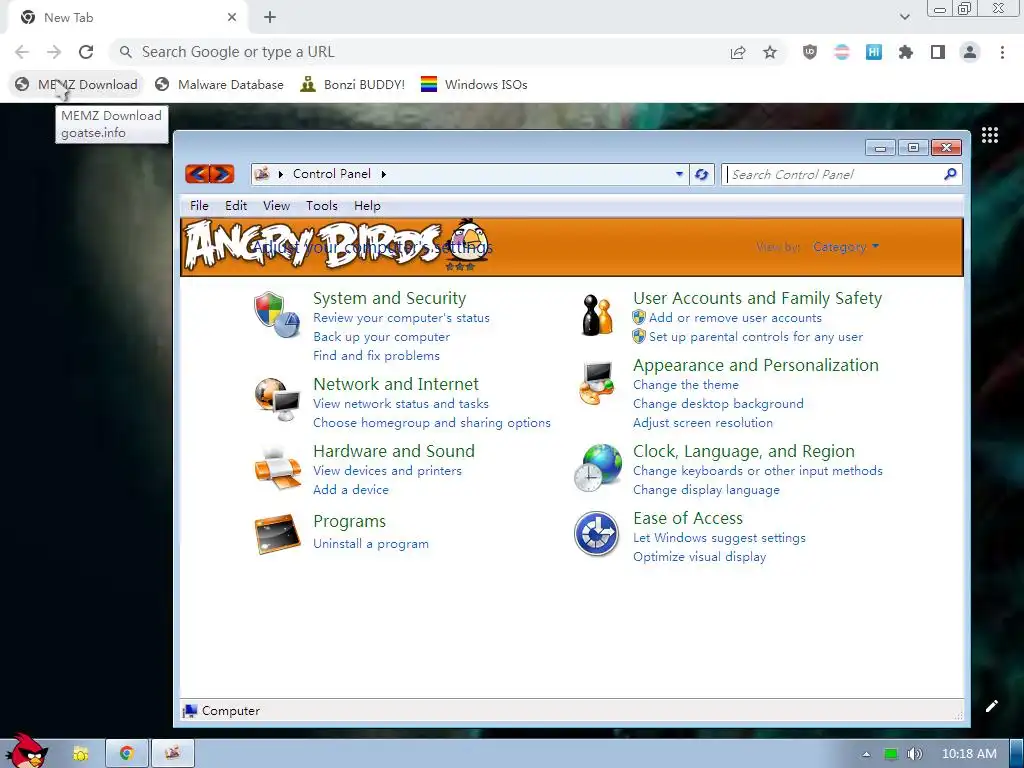Open the View menu
The image size is (1024, 768).
point(276,206)
